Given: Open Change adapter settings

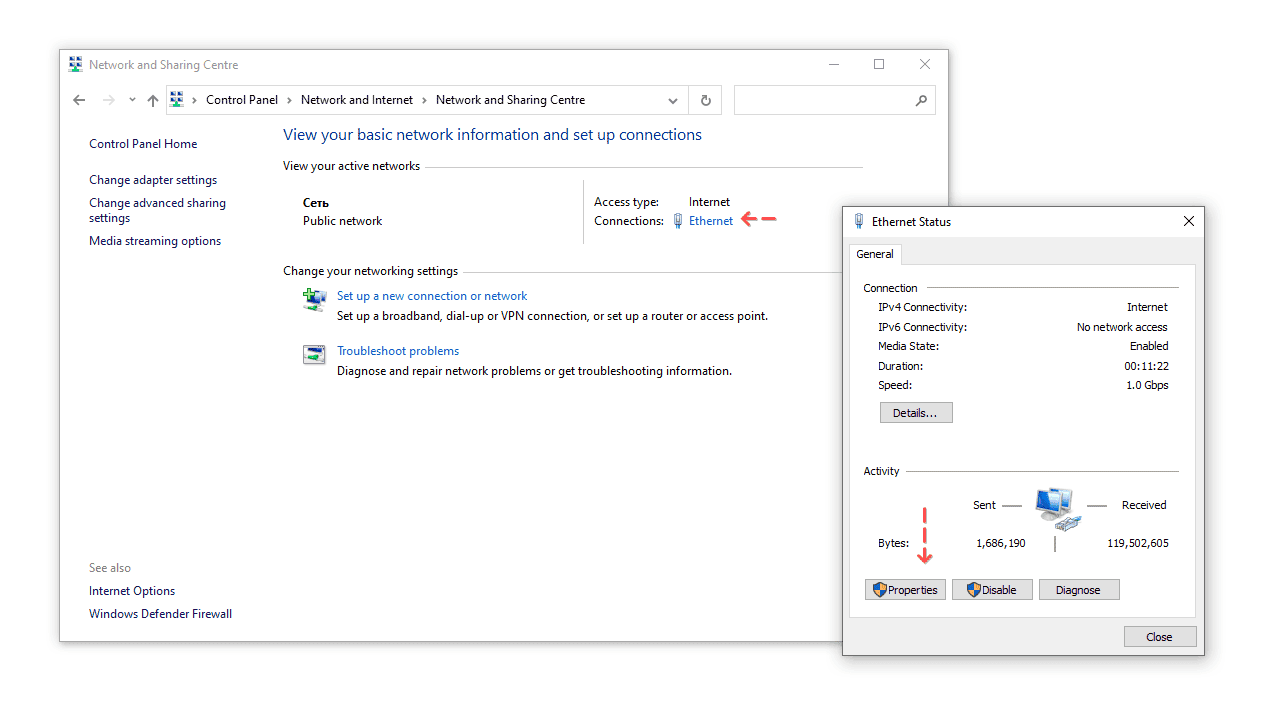Looking at the screenshot, I should coord(153,180).
